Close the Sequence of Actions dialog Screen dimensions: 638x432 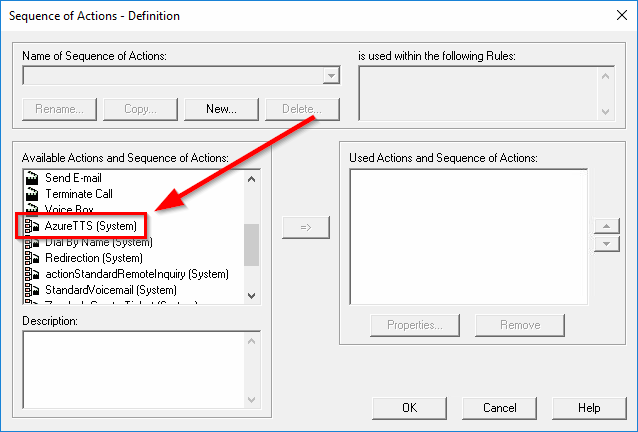[x=622, y=15]
